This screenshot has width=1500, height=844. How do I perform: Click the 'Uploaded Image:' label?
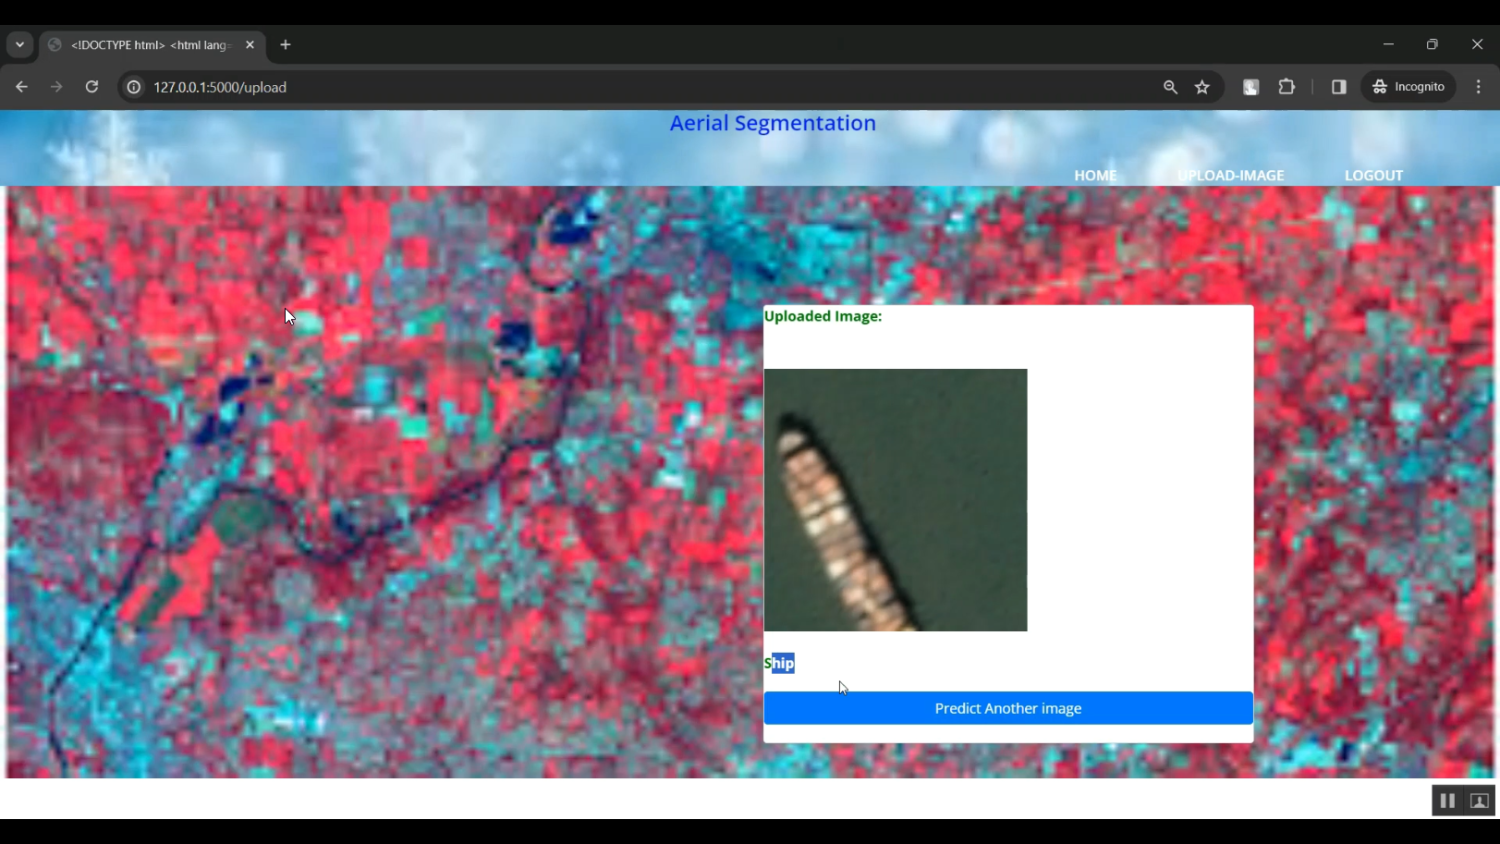tap(823, 316)
